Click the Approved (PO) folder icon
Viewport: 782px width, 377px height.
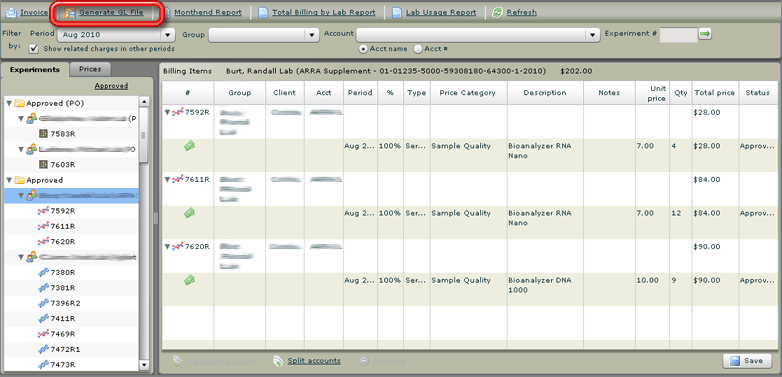19,104
